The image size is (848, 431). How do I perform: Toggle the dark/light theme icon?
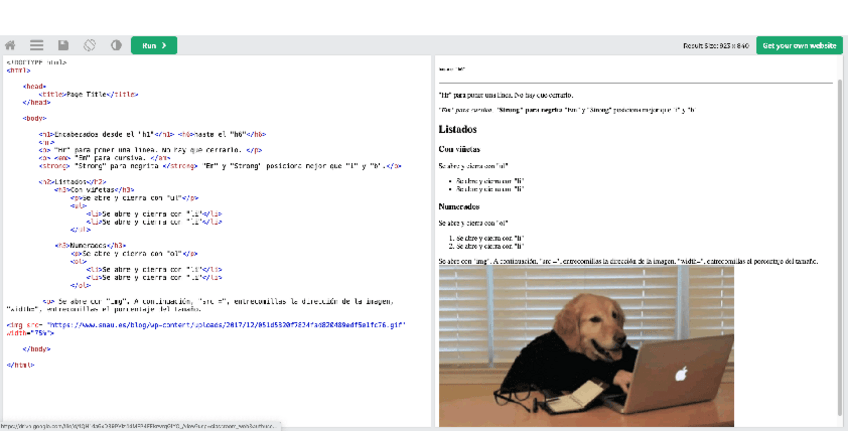(115, 45)
